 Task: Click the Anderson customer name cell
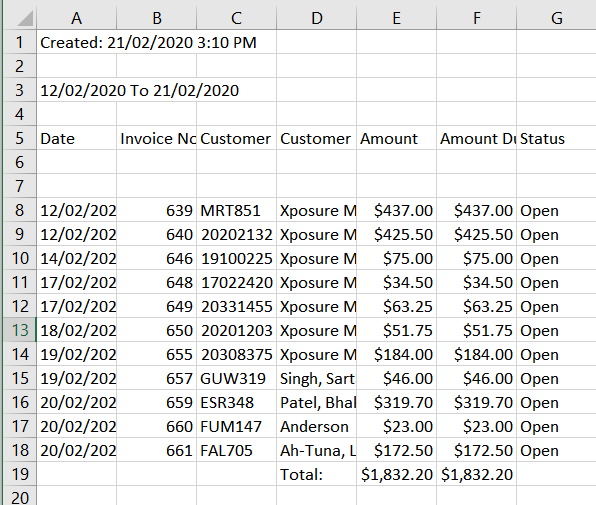317,426
